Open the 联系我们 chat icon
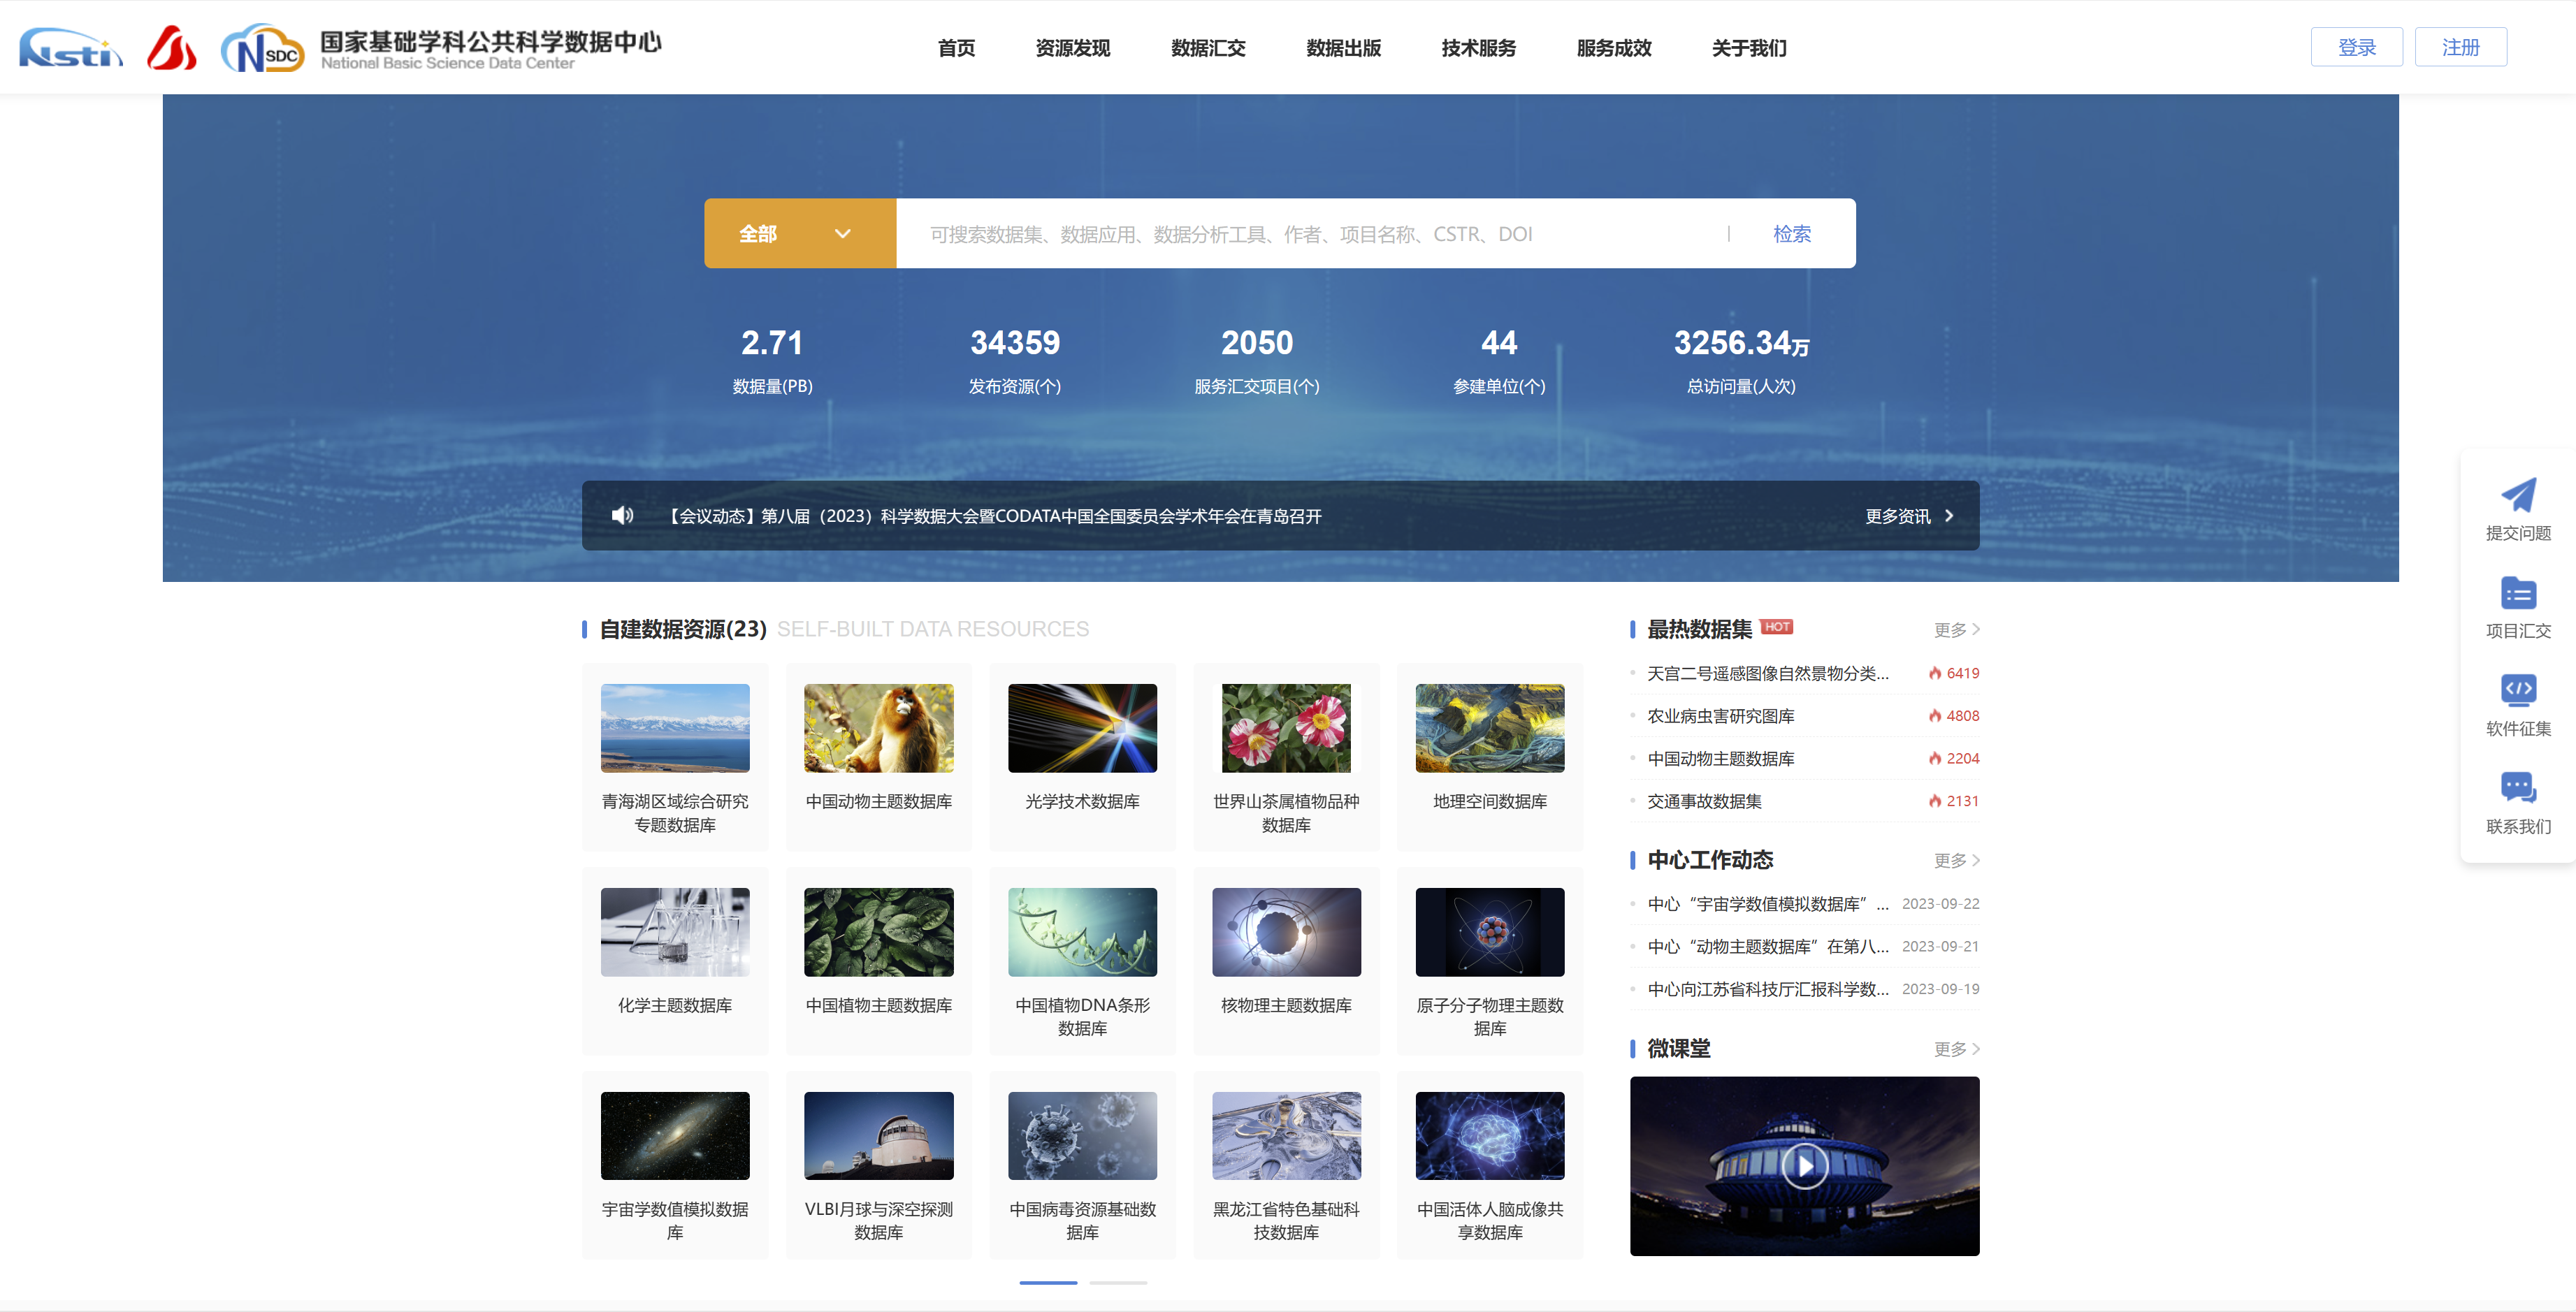 pos(2518,788)
